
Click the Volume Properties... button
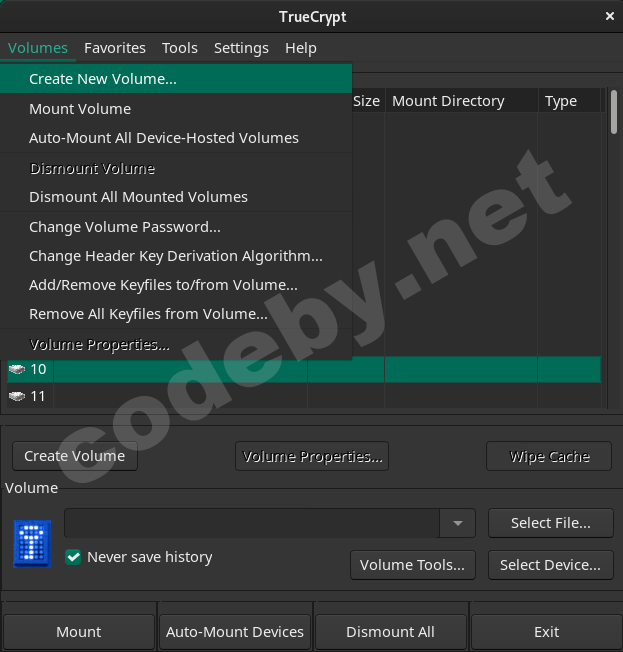(x=312, y=456)
